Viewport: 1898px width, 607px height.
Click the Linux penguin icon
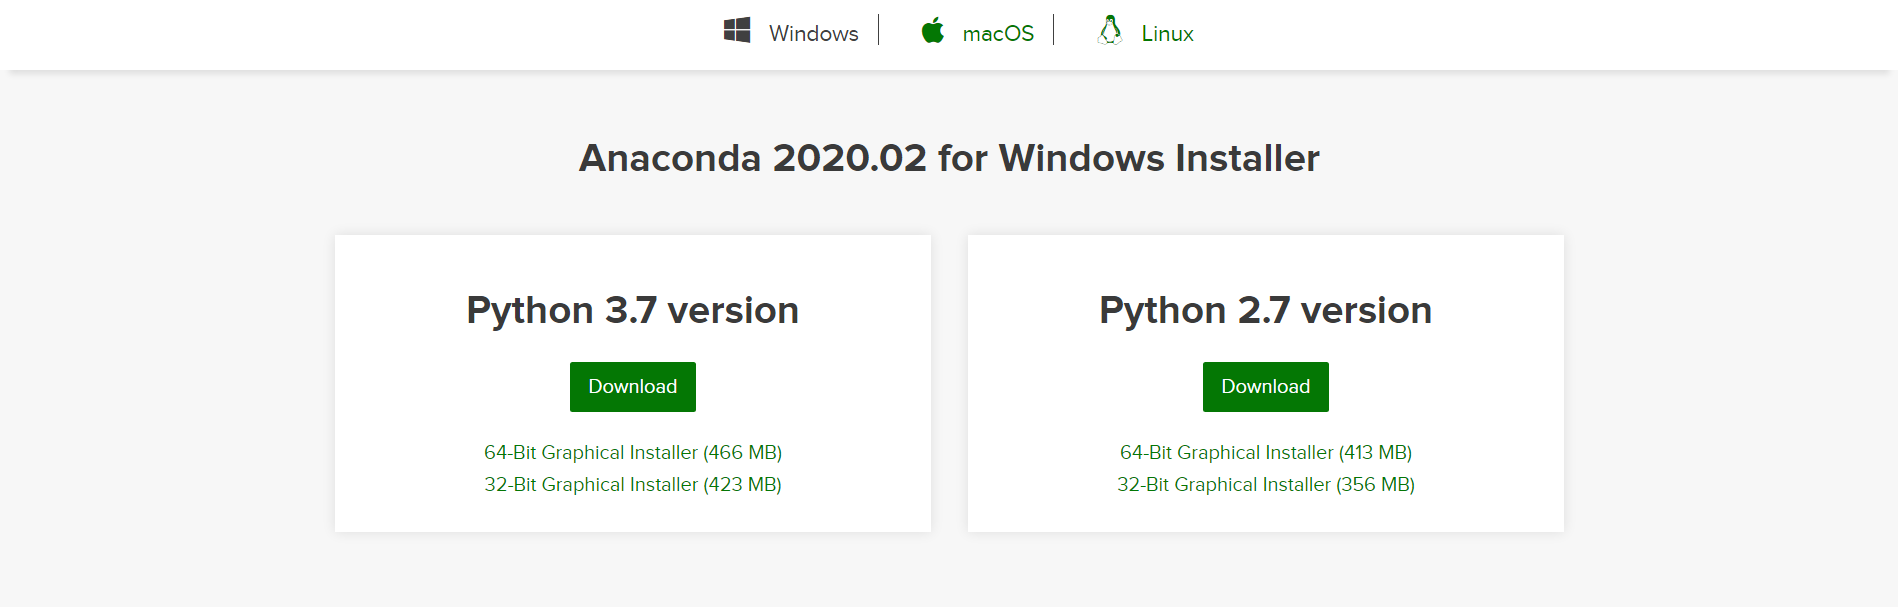pyautogui.click(x=1110, y=30)
